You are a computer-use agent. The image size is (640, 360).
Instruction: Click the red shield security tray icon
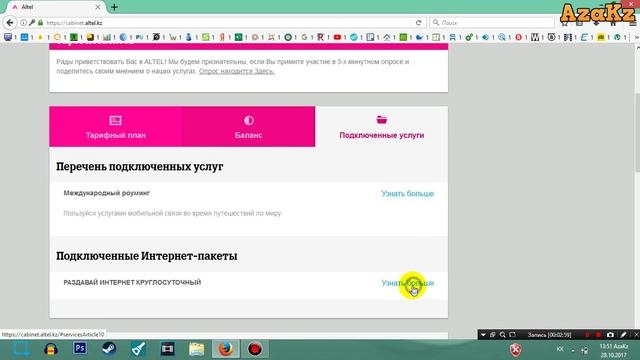click(516, 350)
